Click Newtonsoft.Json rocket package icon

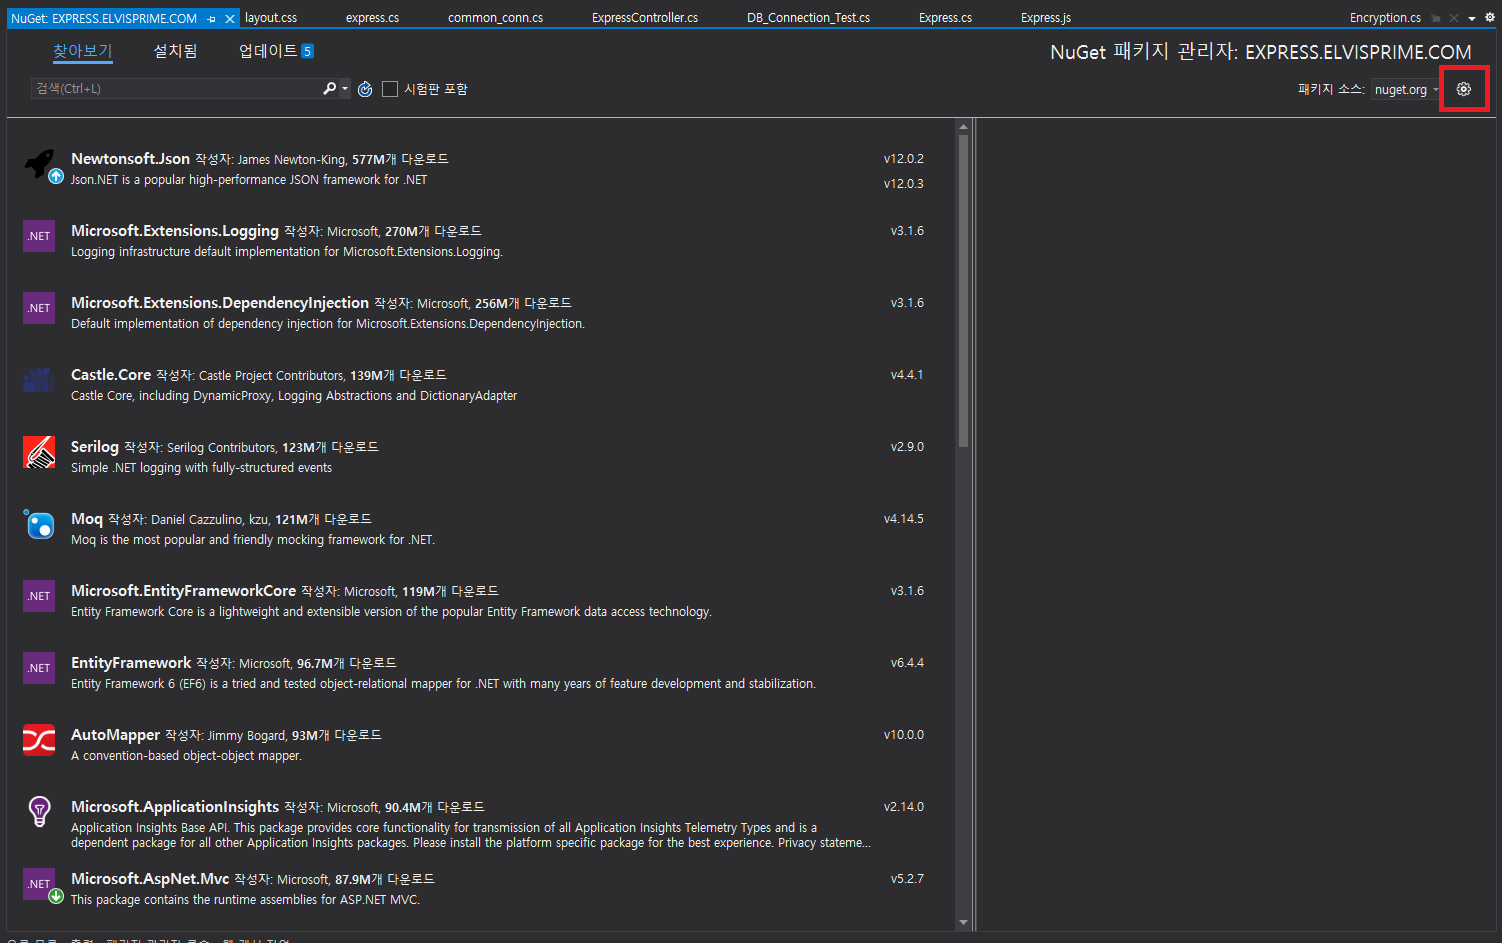click(40, 165)
